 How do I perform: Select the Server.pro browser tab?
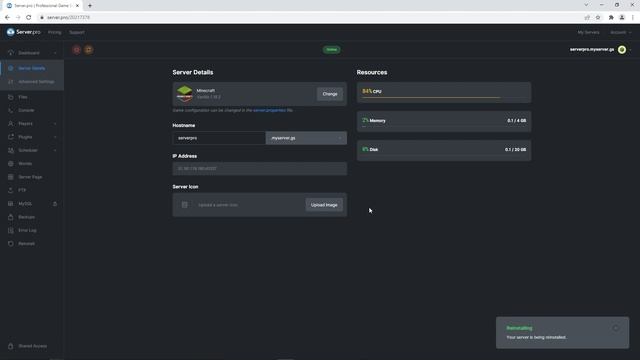click(42, 6)
